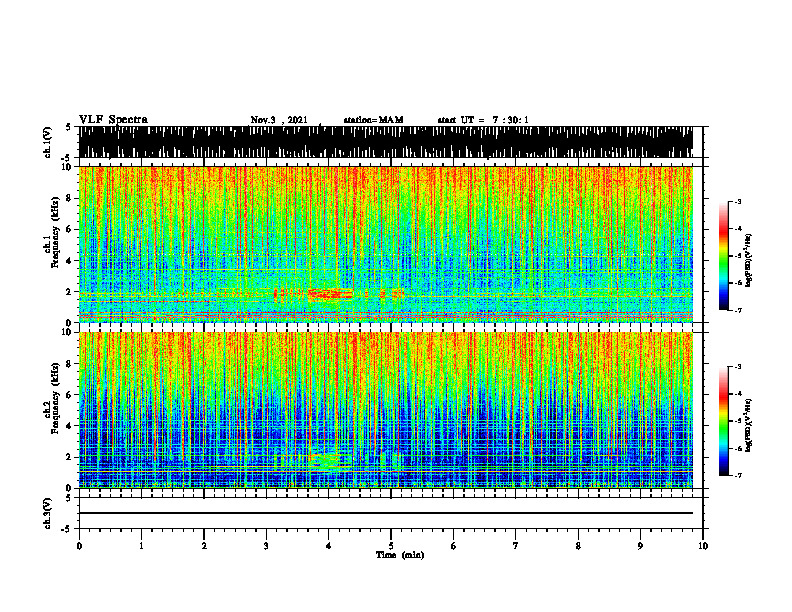Click the "Time (min)" axis title

click(x=400, y=555)
